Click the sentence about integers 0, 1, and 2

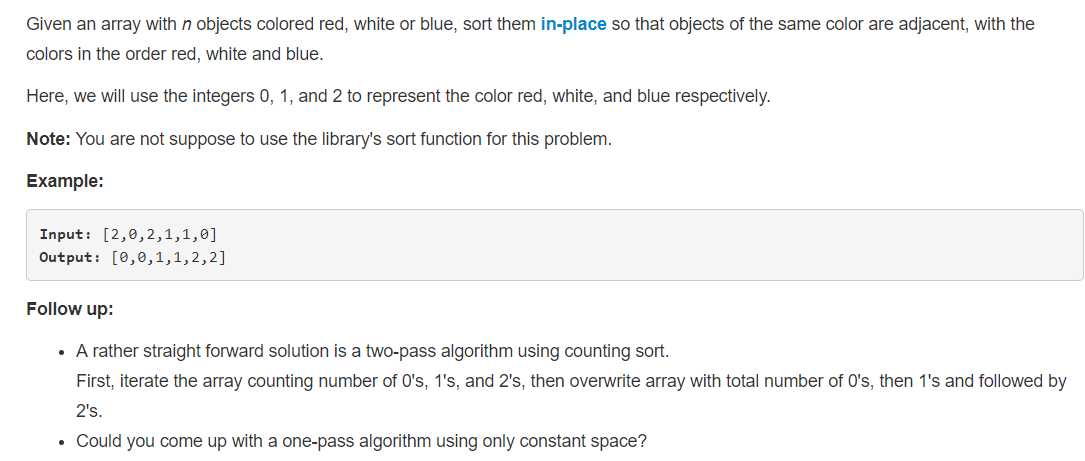398,96
